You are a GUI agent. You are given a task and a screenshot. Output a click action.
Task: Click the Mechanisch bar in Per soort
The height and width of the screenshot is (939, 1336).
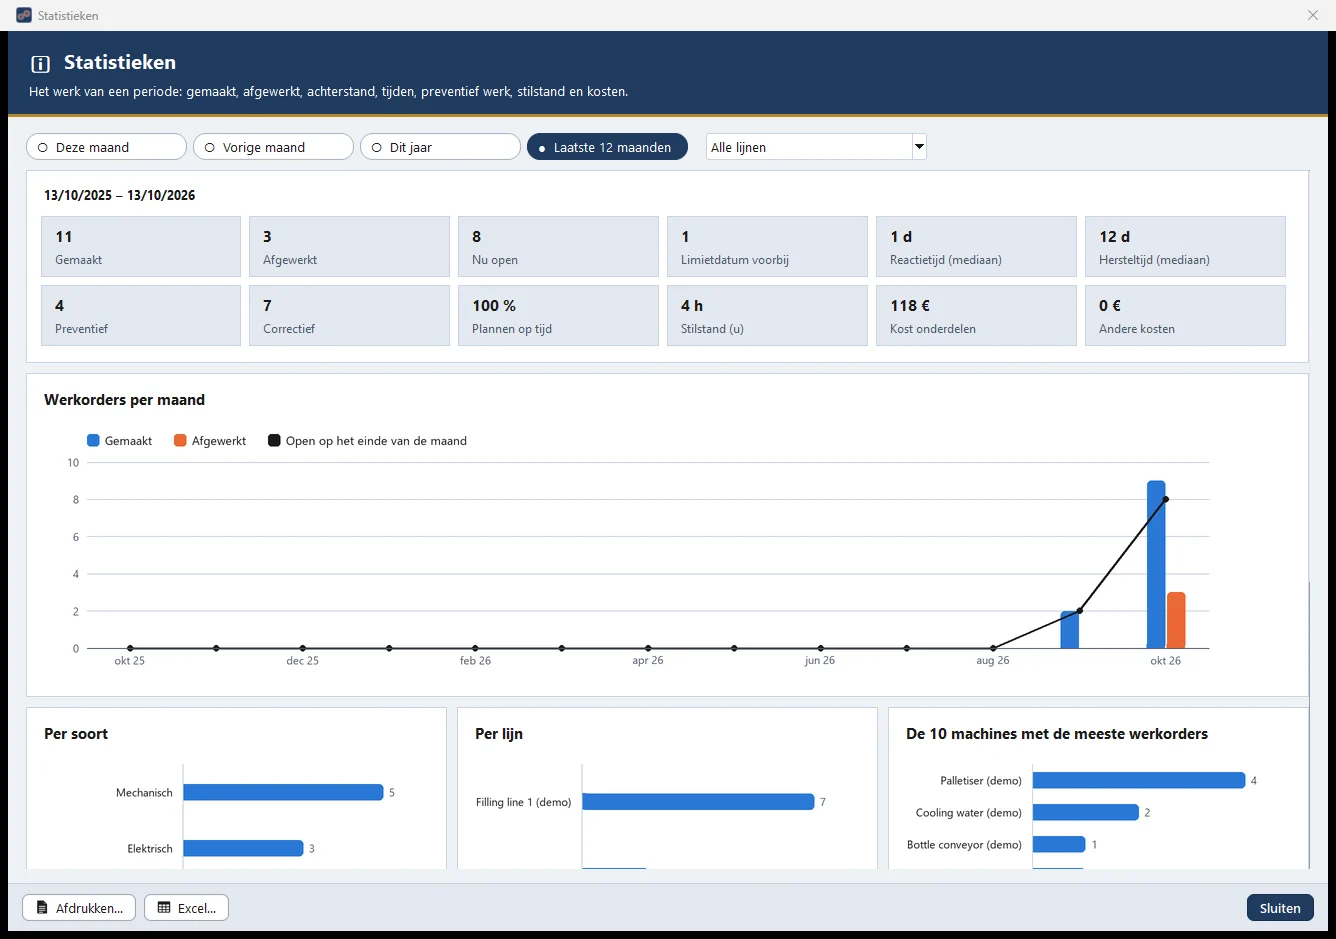283,792
